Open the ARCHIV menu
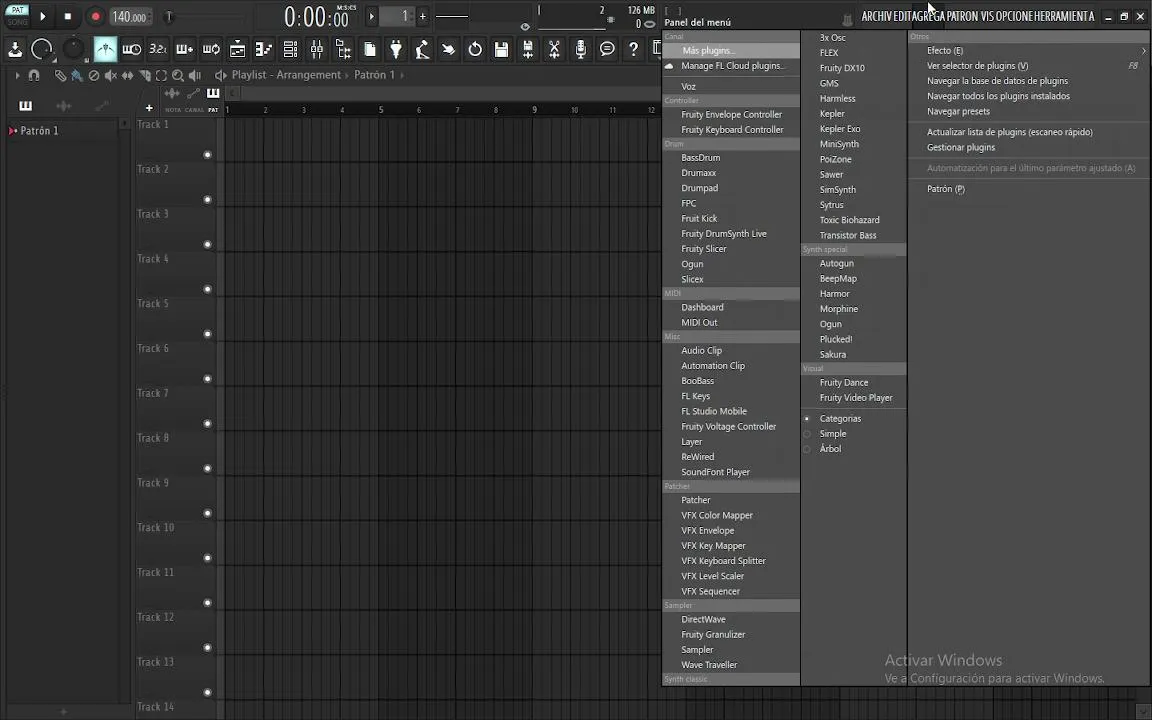Image resolution: width=1152 pixels, height=720 pixels. tap(876, 16)
